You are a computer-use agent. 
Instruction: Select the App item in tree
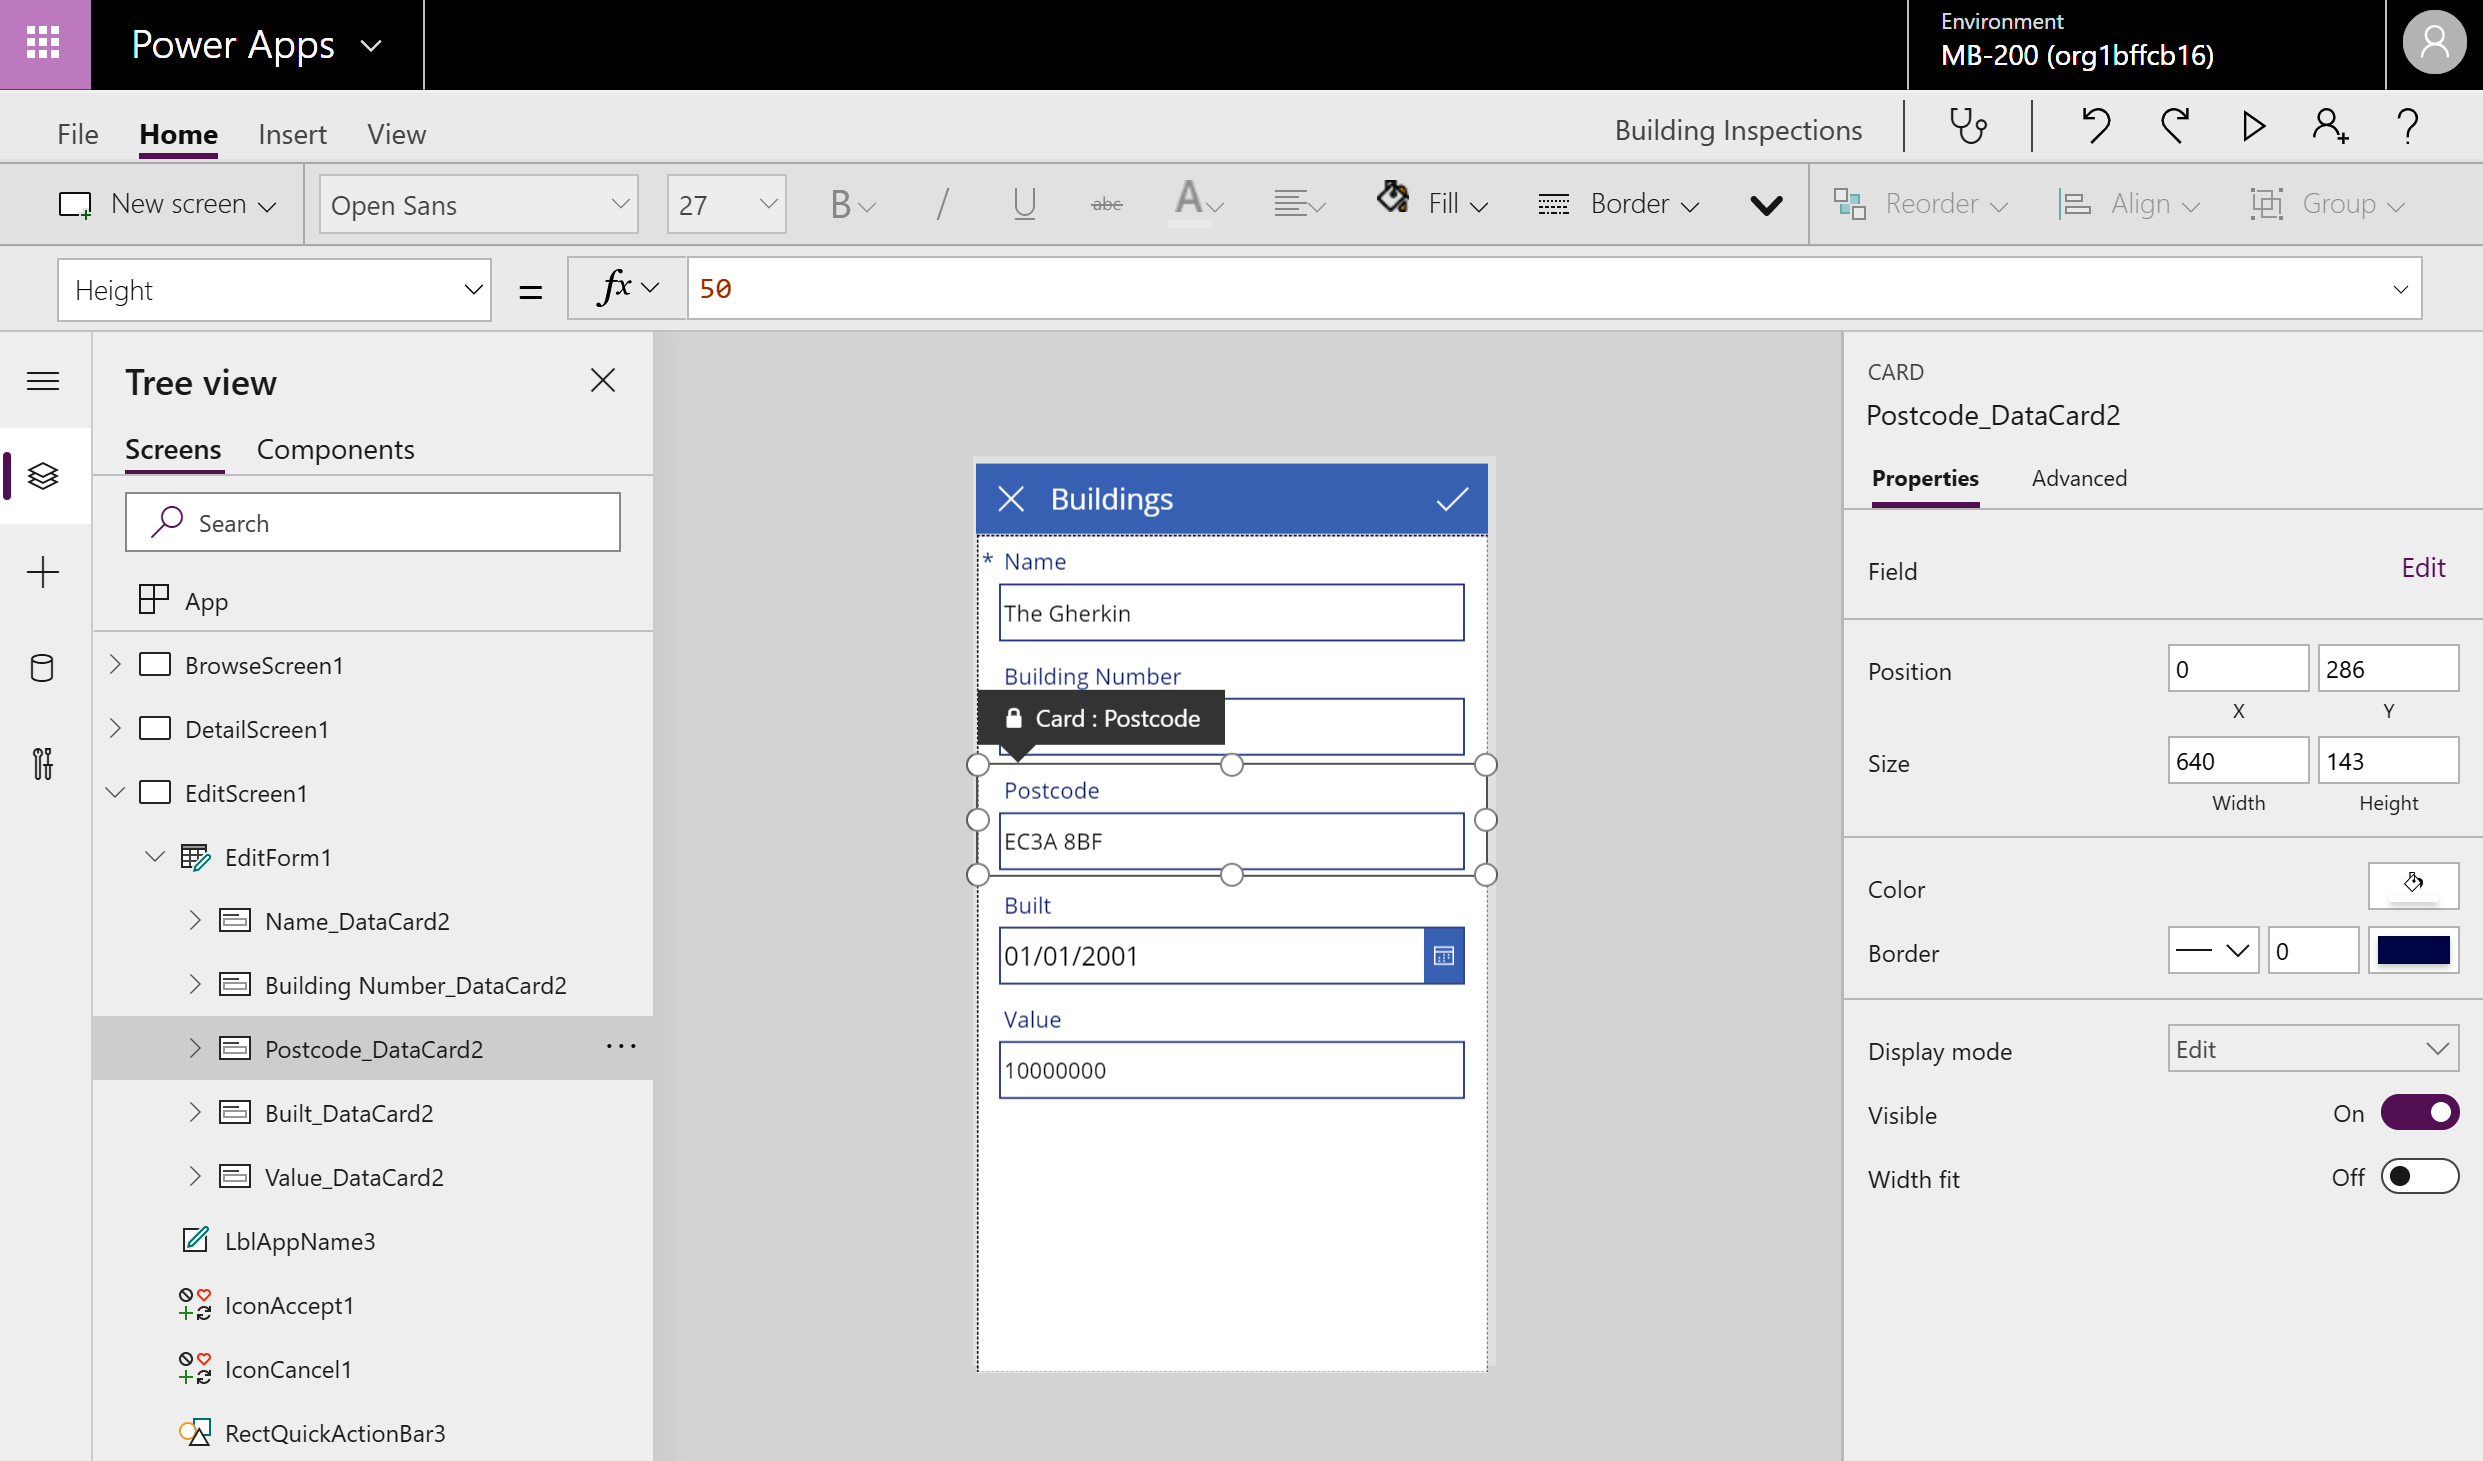click(206, 601)
